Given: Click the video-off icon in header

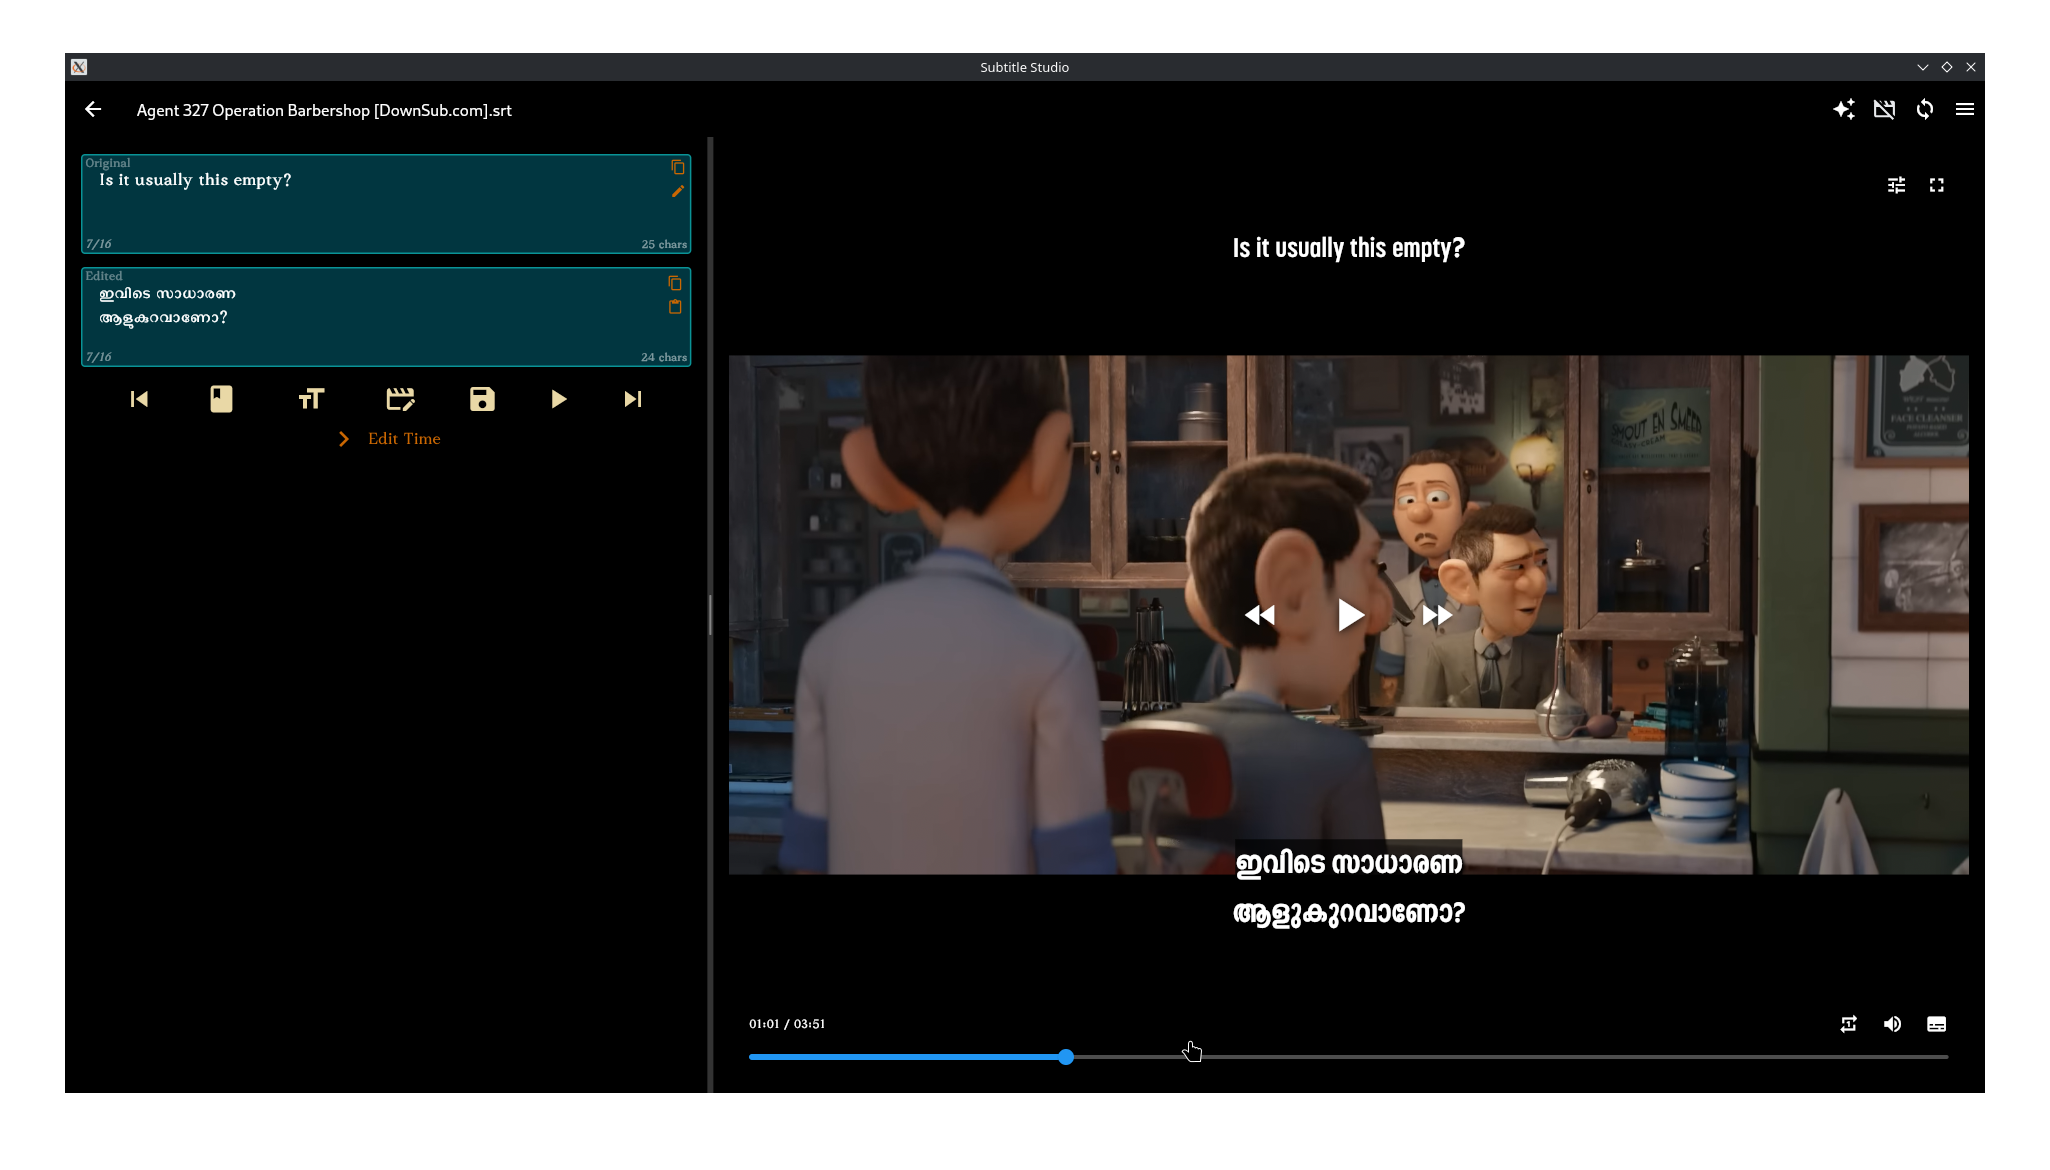Looking at the screenshot, I should (1884, 109).
